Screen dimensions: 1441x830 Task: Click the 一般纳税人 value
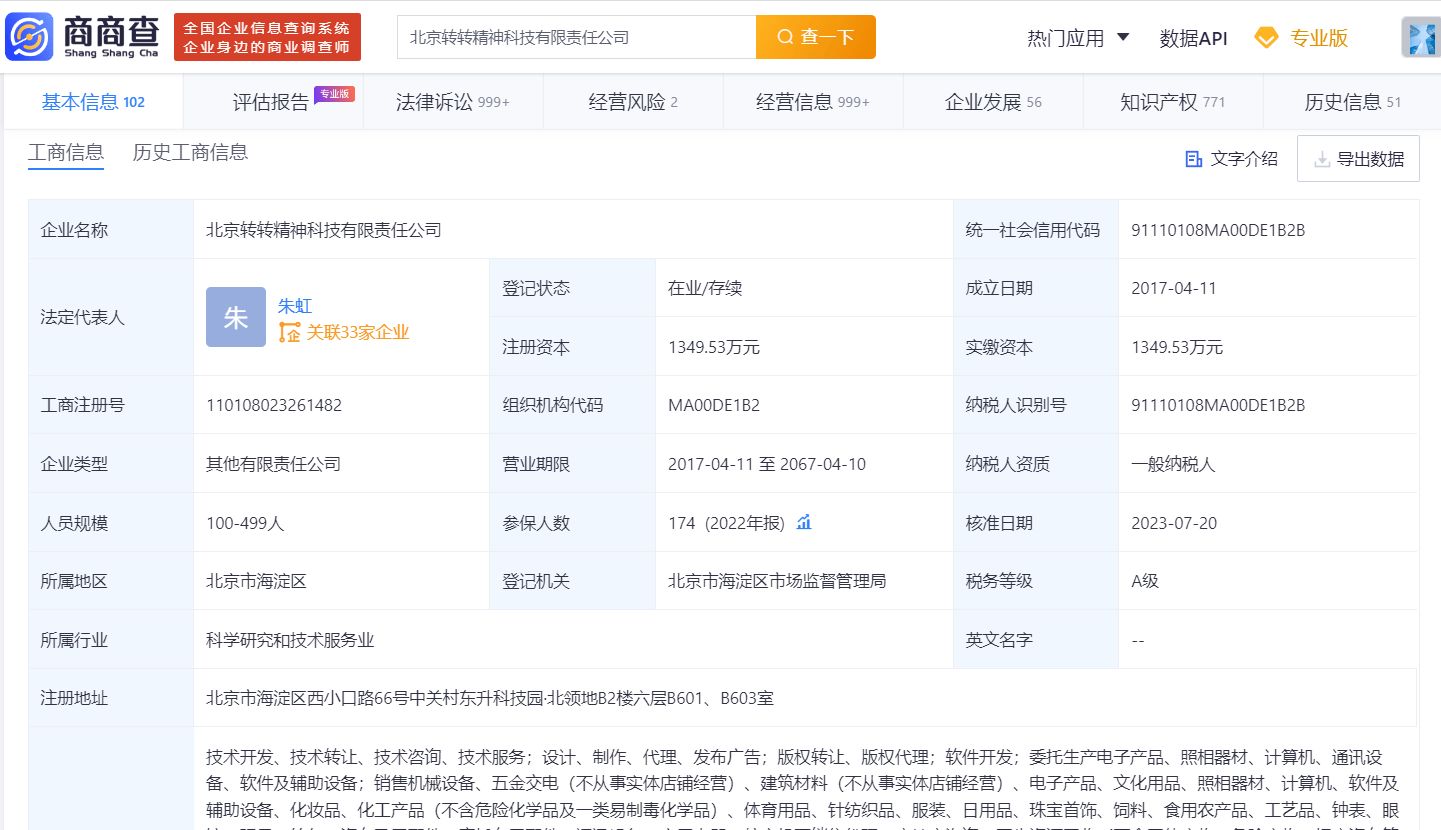pos(1172,464)
